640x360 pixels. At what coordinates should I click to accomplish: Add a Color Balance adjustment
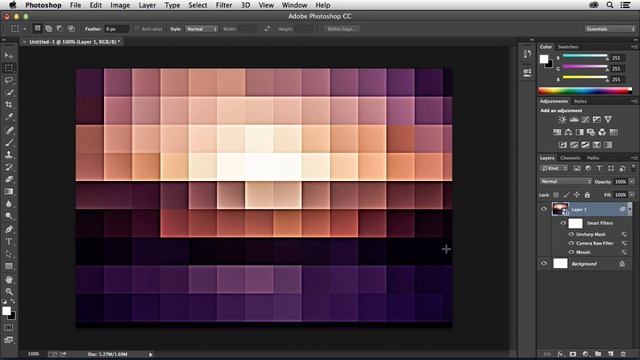(x=568, y=132)
